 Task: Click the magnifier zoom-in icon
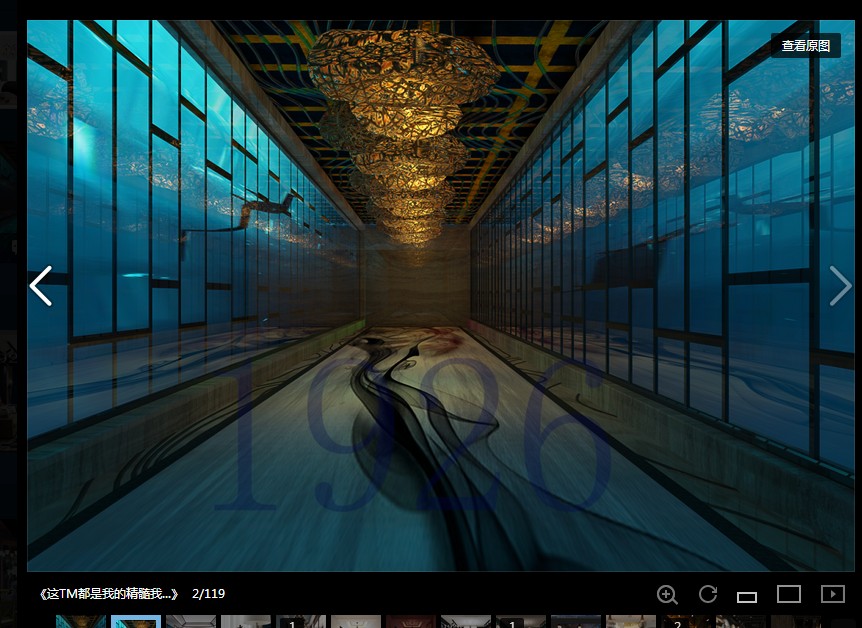click(667, 594)
